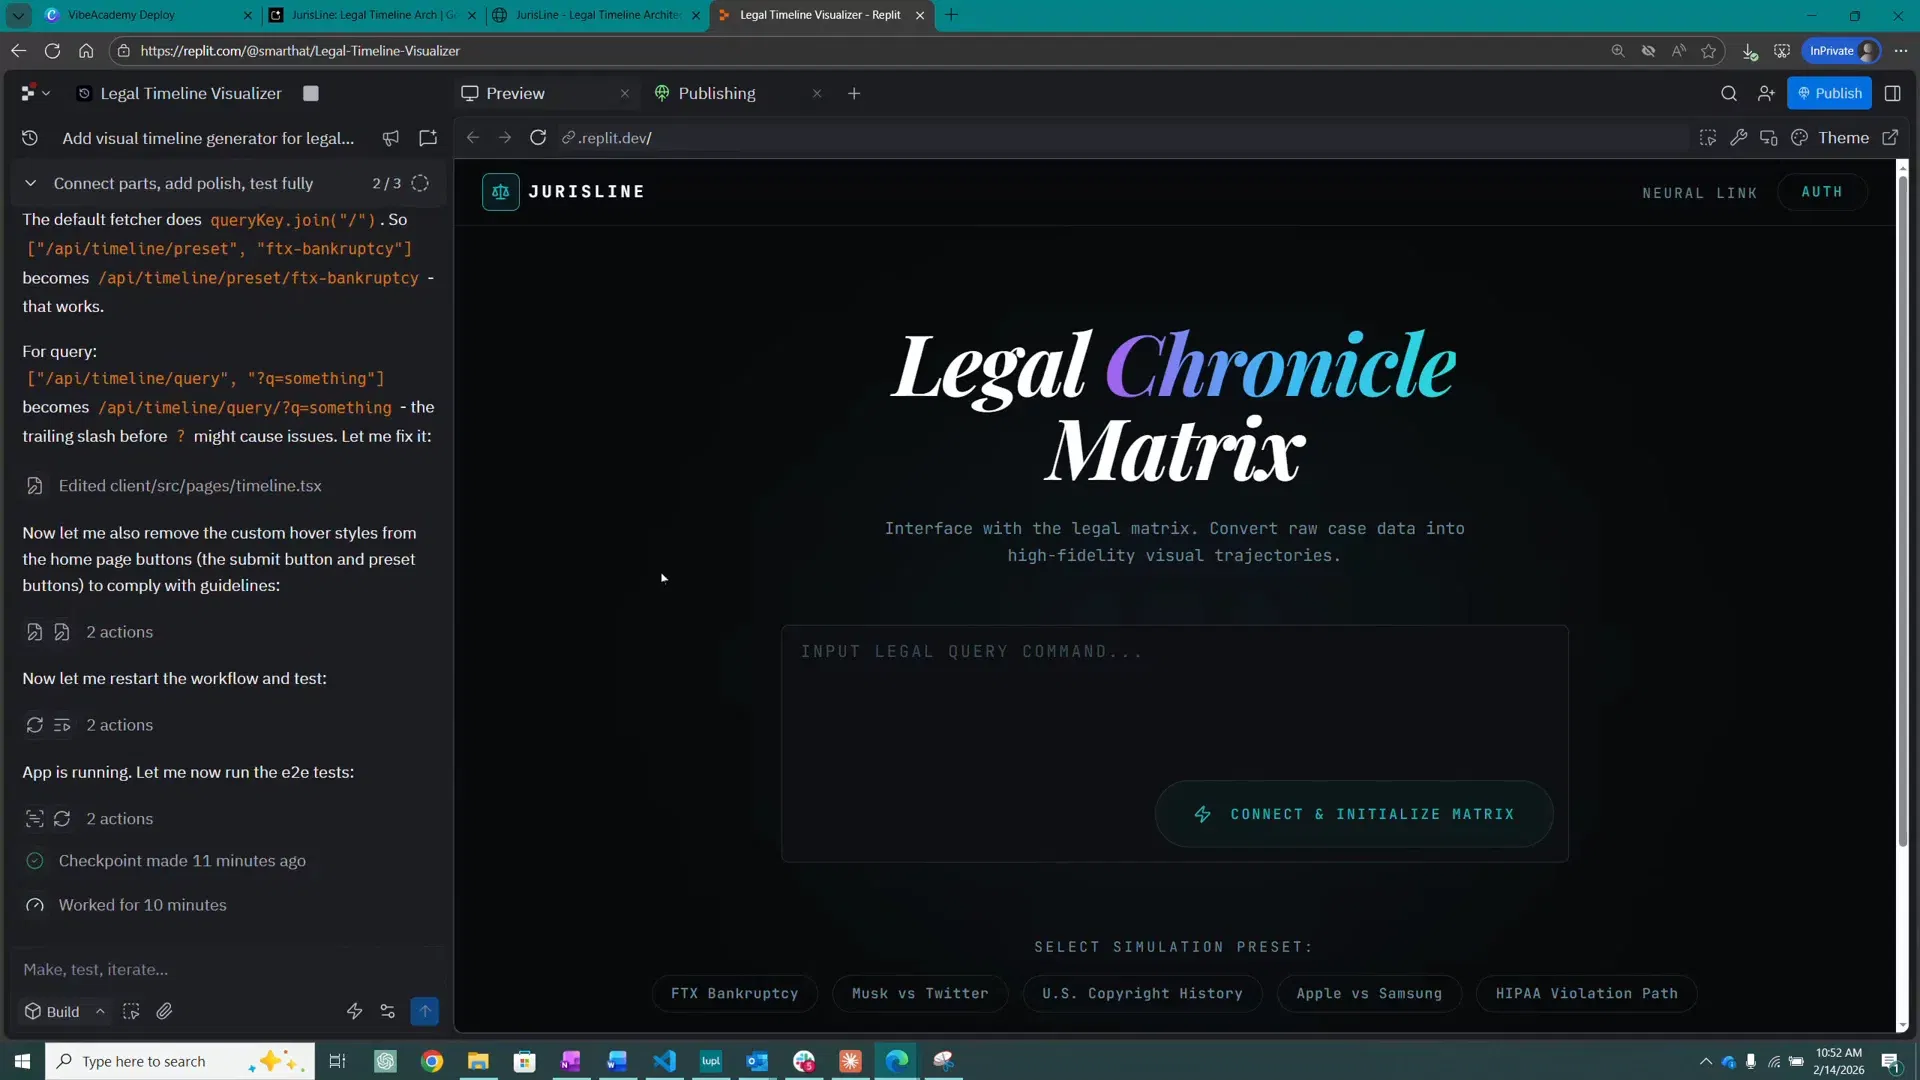Open the new chat icon
This screenshot has height=1080, width=1920.
tap(428, 138)
